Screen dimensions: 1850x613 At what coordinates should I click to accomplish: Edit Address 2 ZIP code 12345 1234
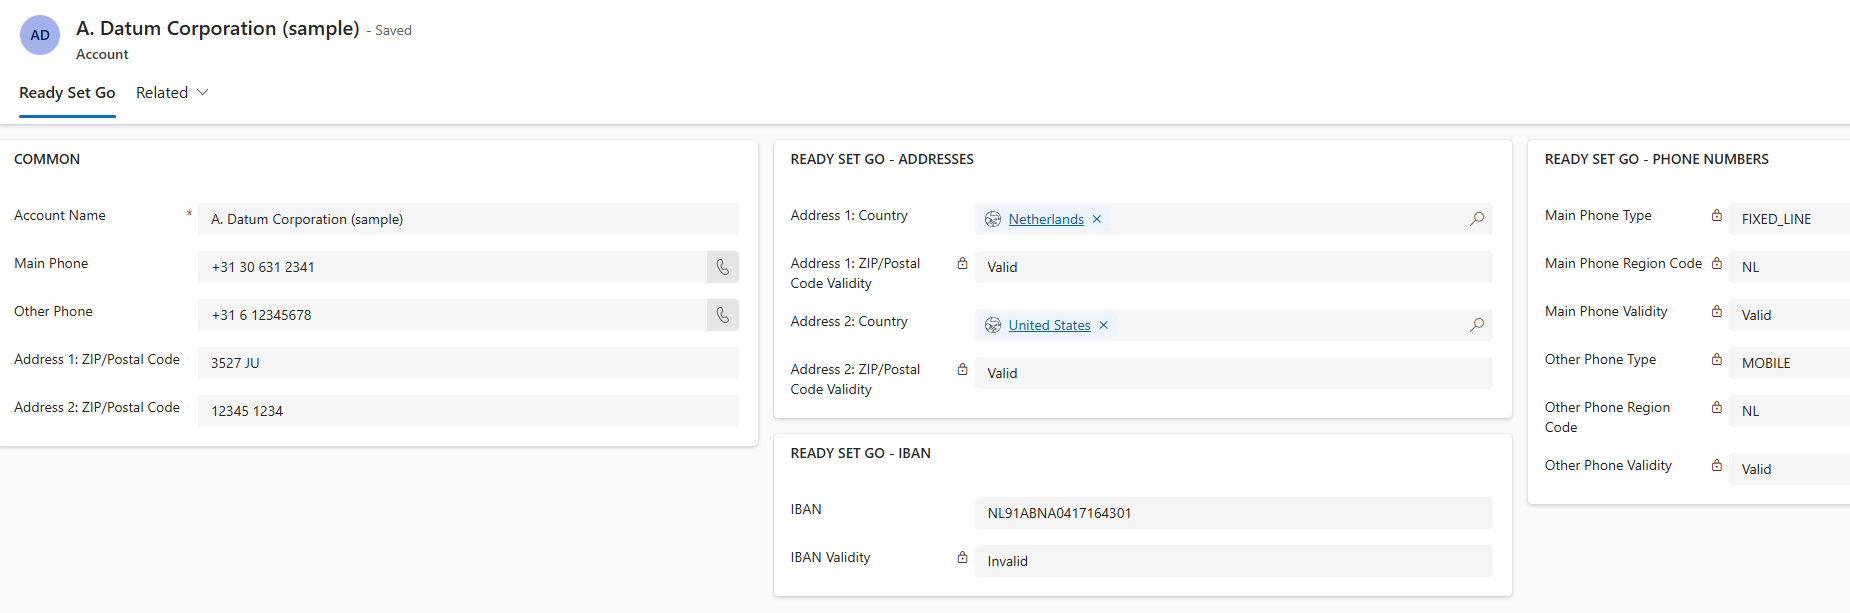coord(468,411)
